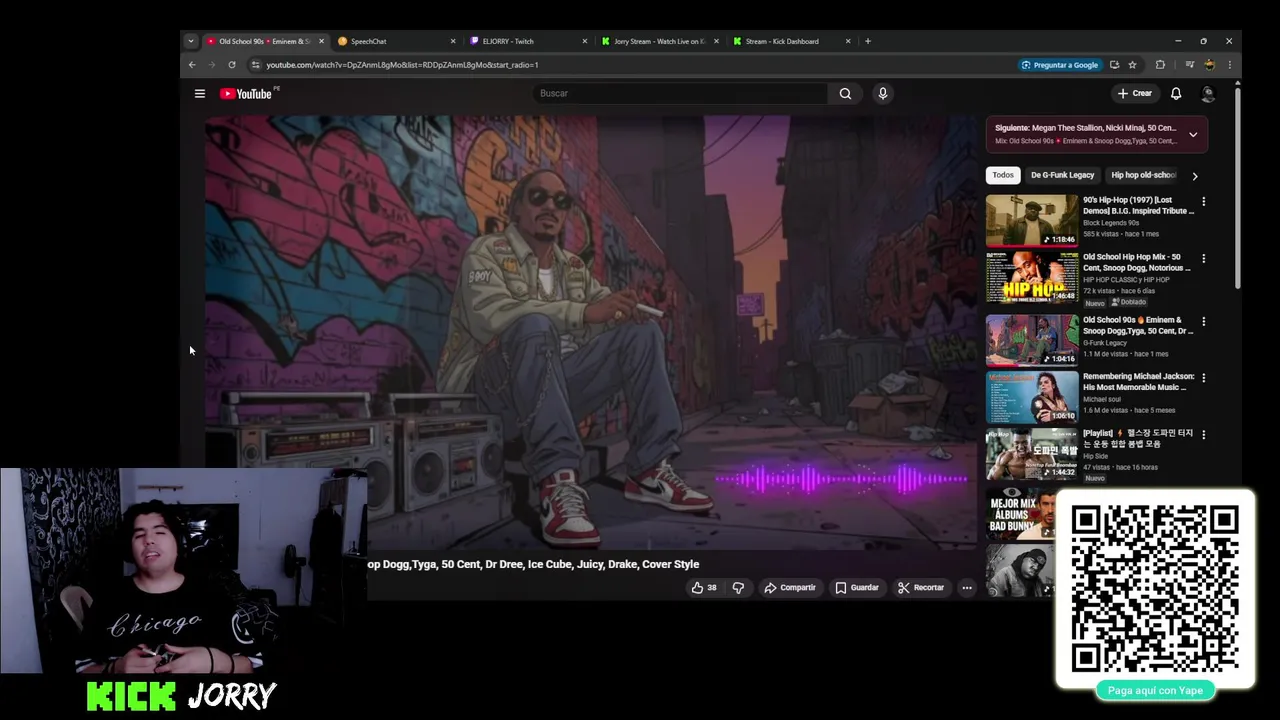Select the De G-Funk Legacy chip

coord(1062,175)
